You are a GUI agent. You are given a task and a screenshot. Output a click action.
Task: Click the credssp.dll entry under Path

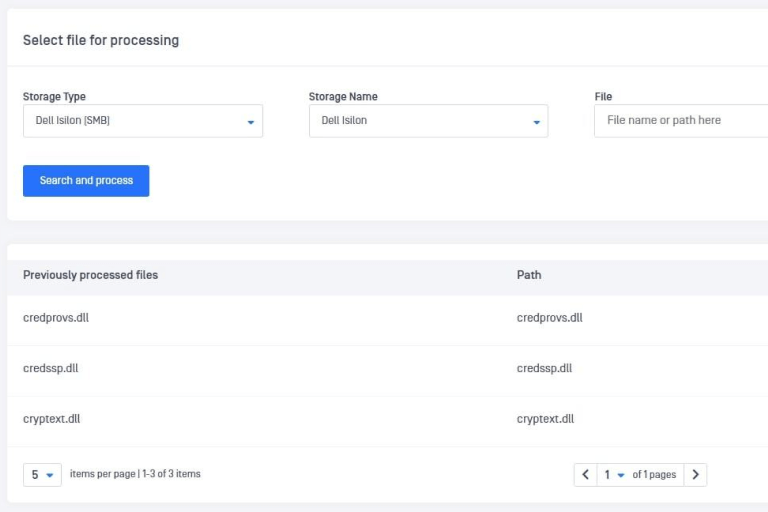pos(544,368)
